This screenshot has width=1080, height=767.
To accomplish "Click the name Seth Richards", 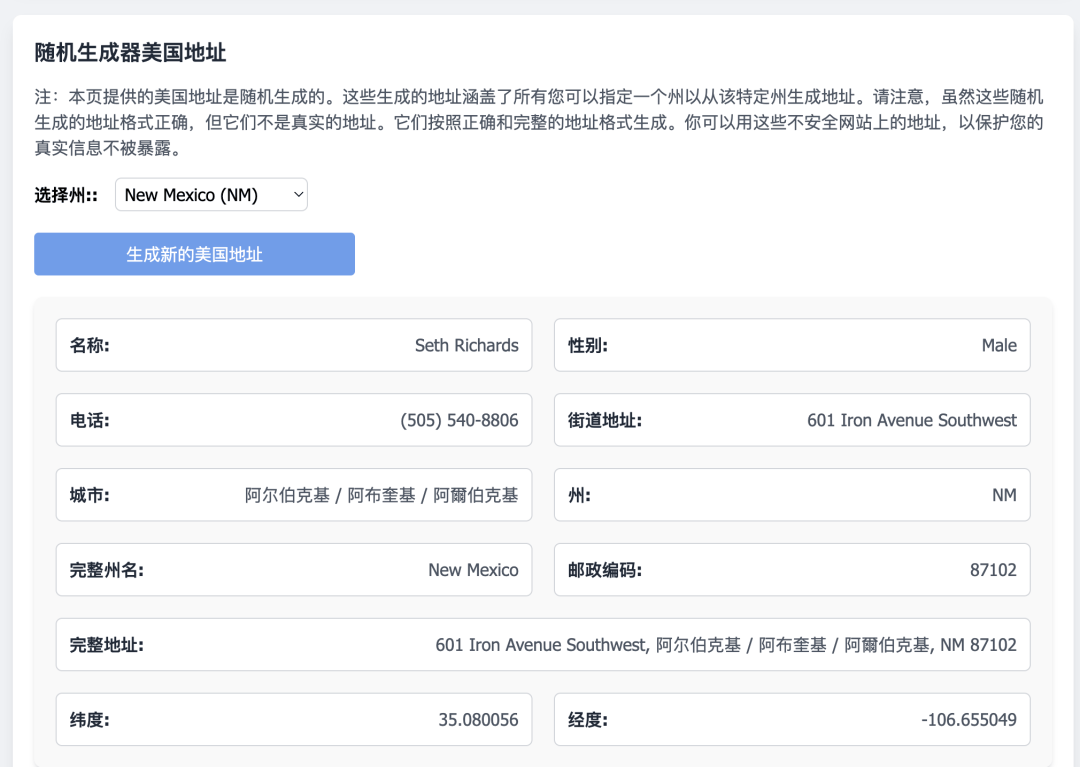I will [x=466, y=345].
